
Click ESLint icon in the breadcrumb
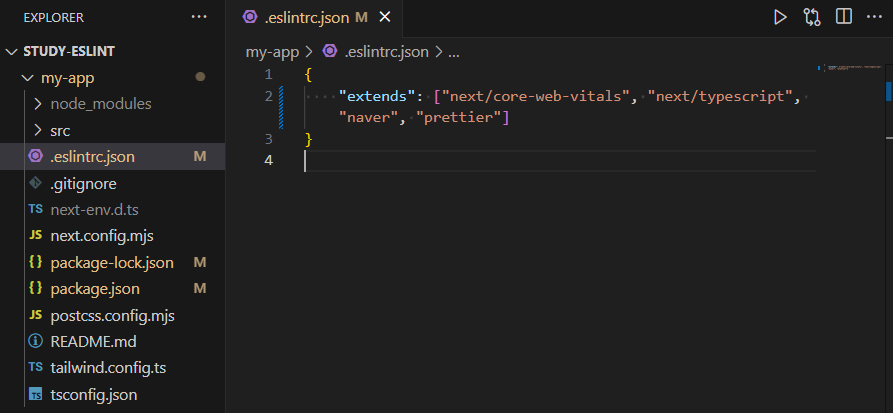point(330,51)
